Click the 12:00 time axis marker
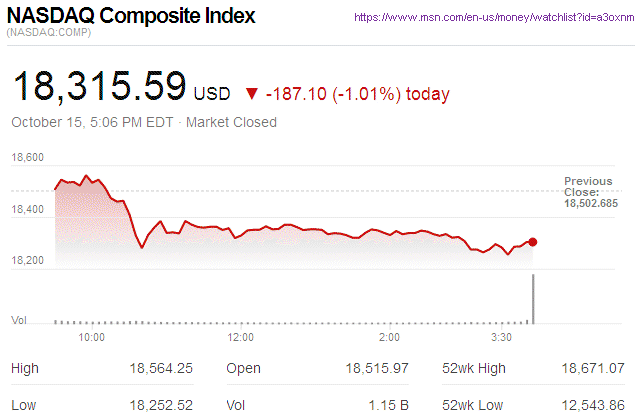 pos(241,338)
